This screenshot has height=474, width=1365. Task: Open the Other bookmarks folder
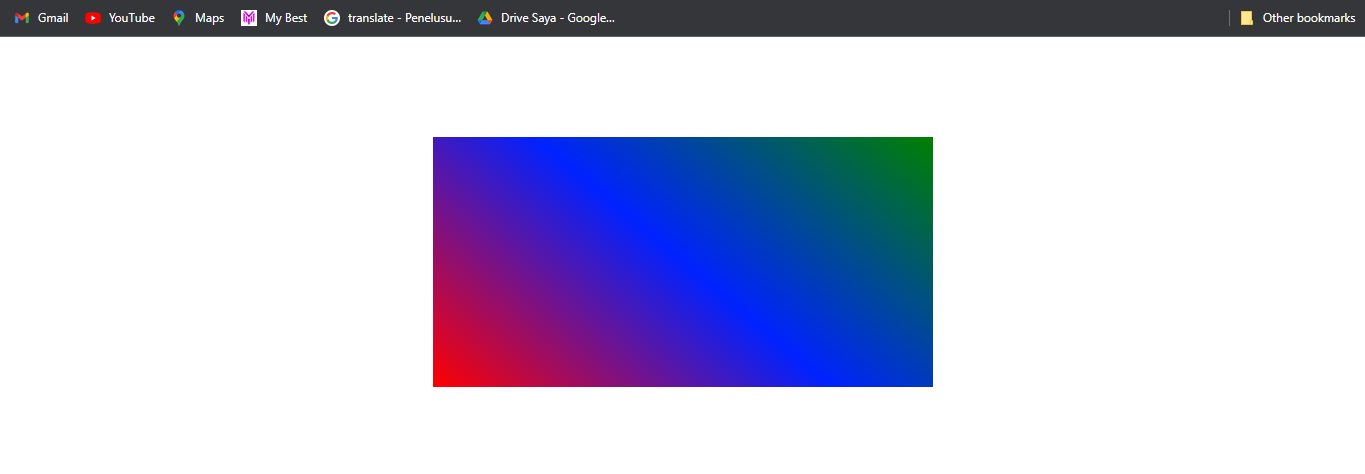[1297, 18]
